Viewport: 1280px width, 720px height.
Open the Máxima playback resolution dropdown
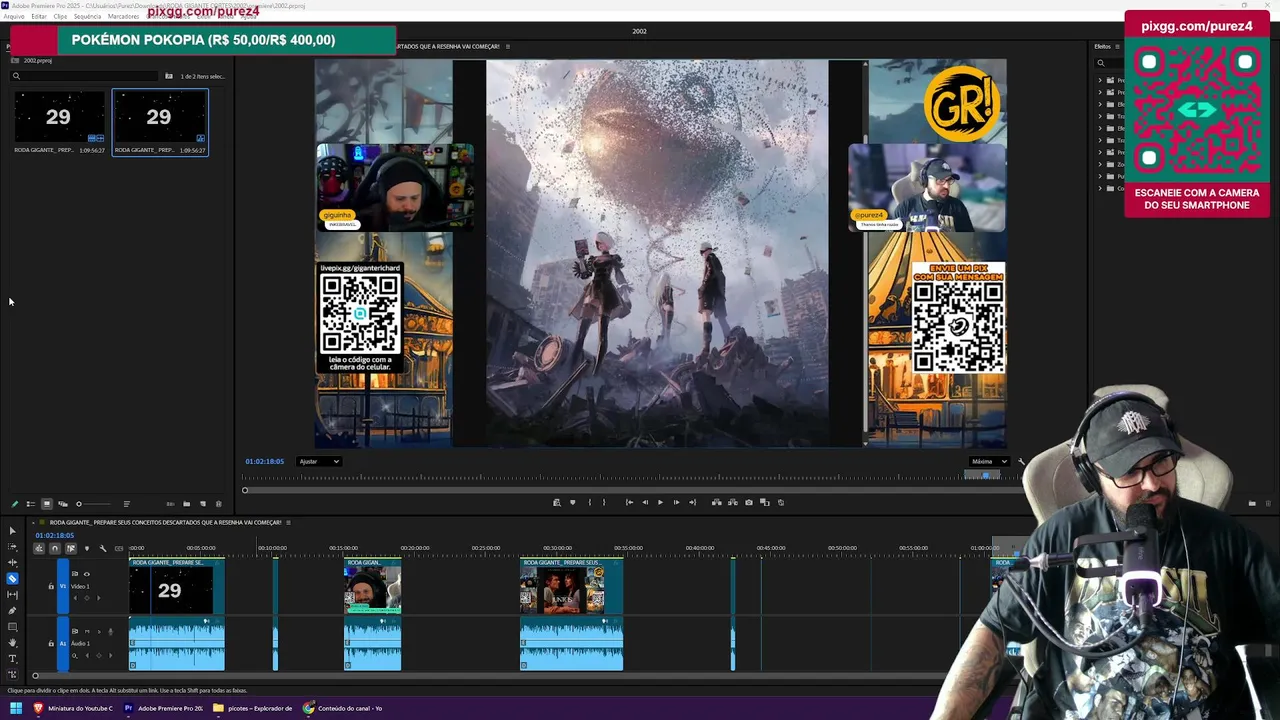tap(988, 461)
